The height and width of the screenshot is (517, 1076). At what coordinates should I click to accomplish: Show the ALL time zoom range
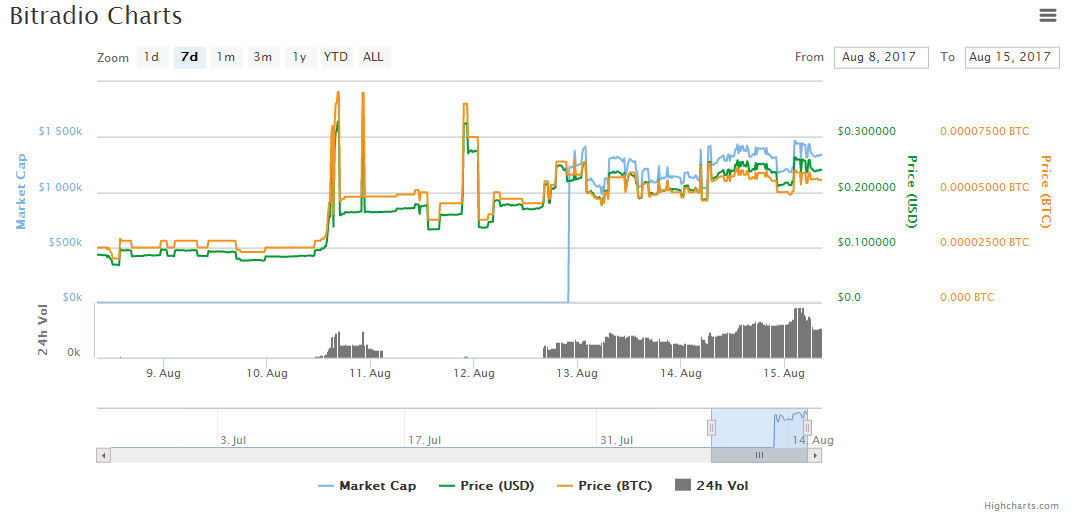pos(374,57)
